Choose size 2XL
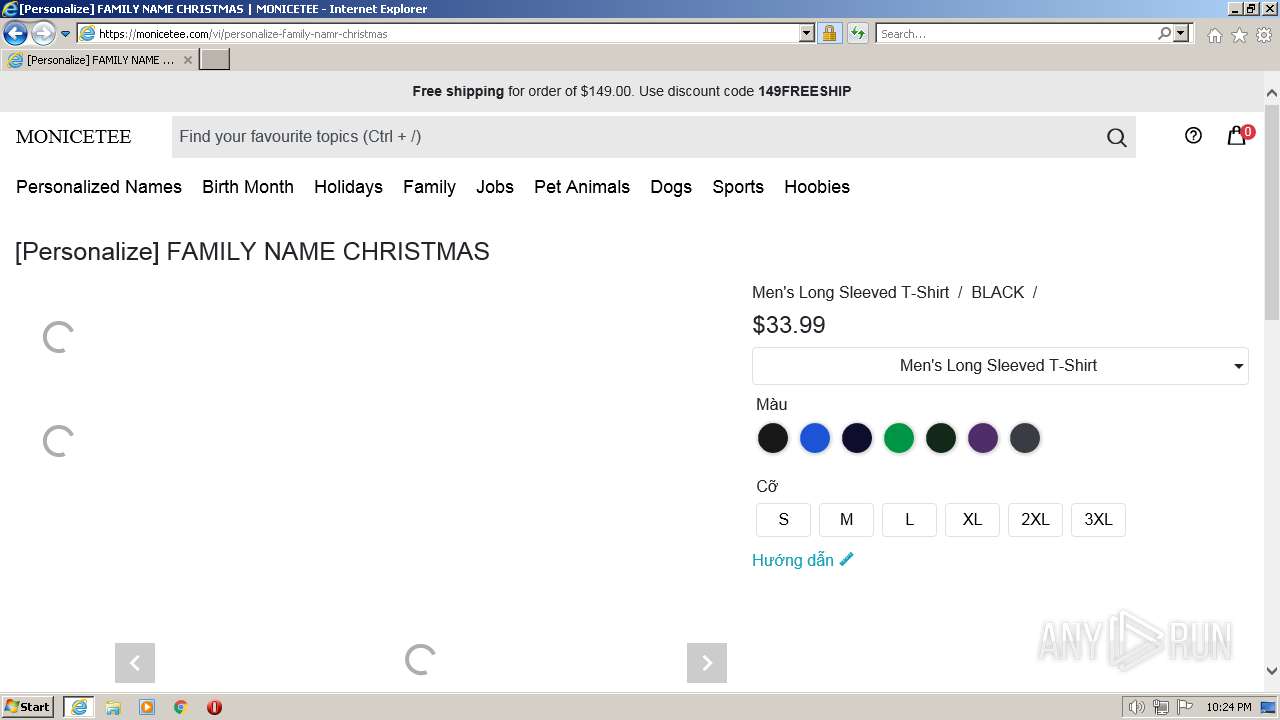Viewport: 1280px width, 720px height. (1035, 520)
